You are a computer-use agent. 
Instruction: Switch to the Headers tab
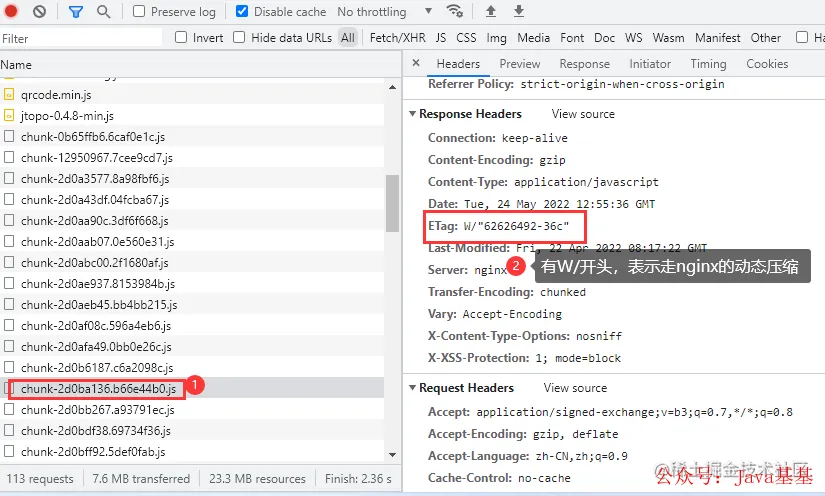point(458,64)
